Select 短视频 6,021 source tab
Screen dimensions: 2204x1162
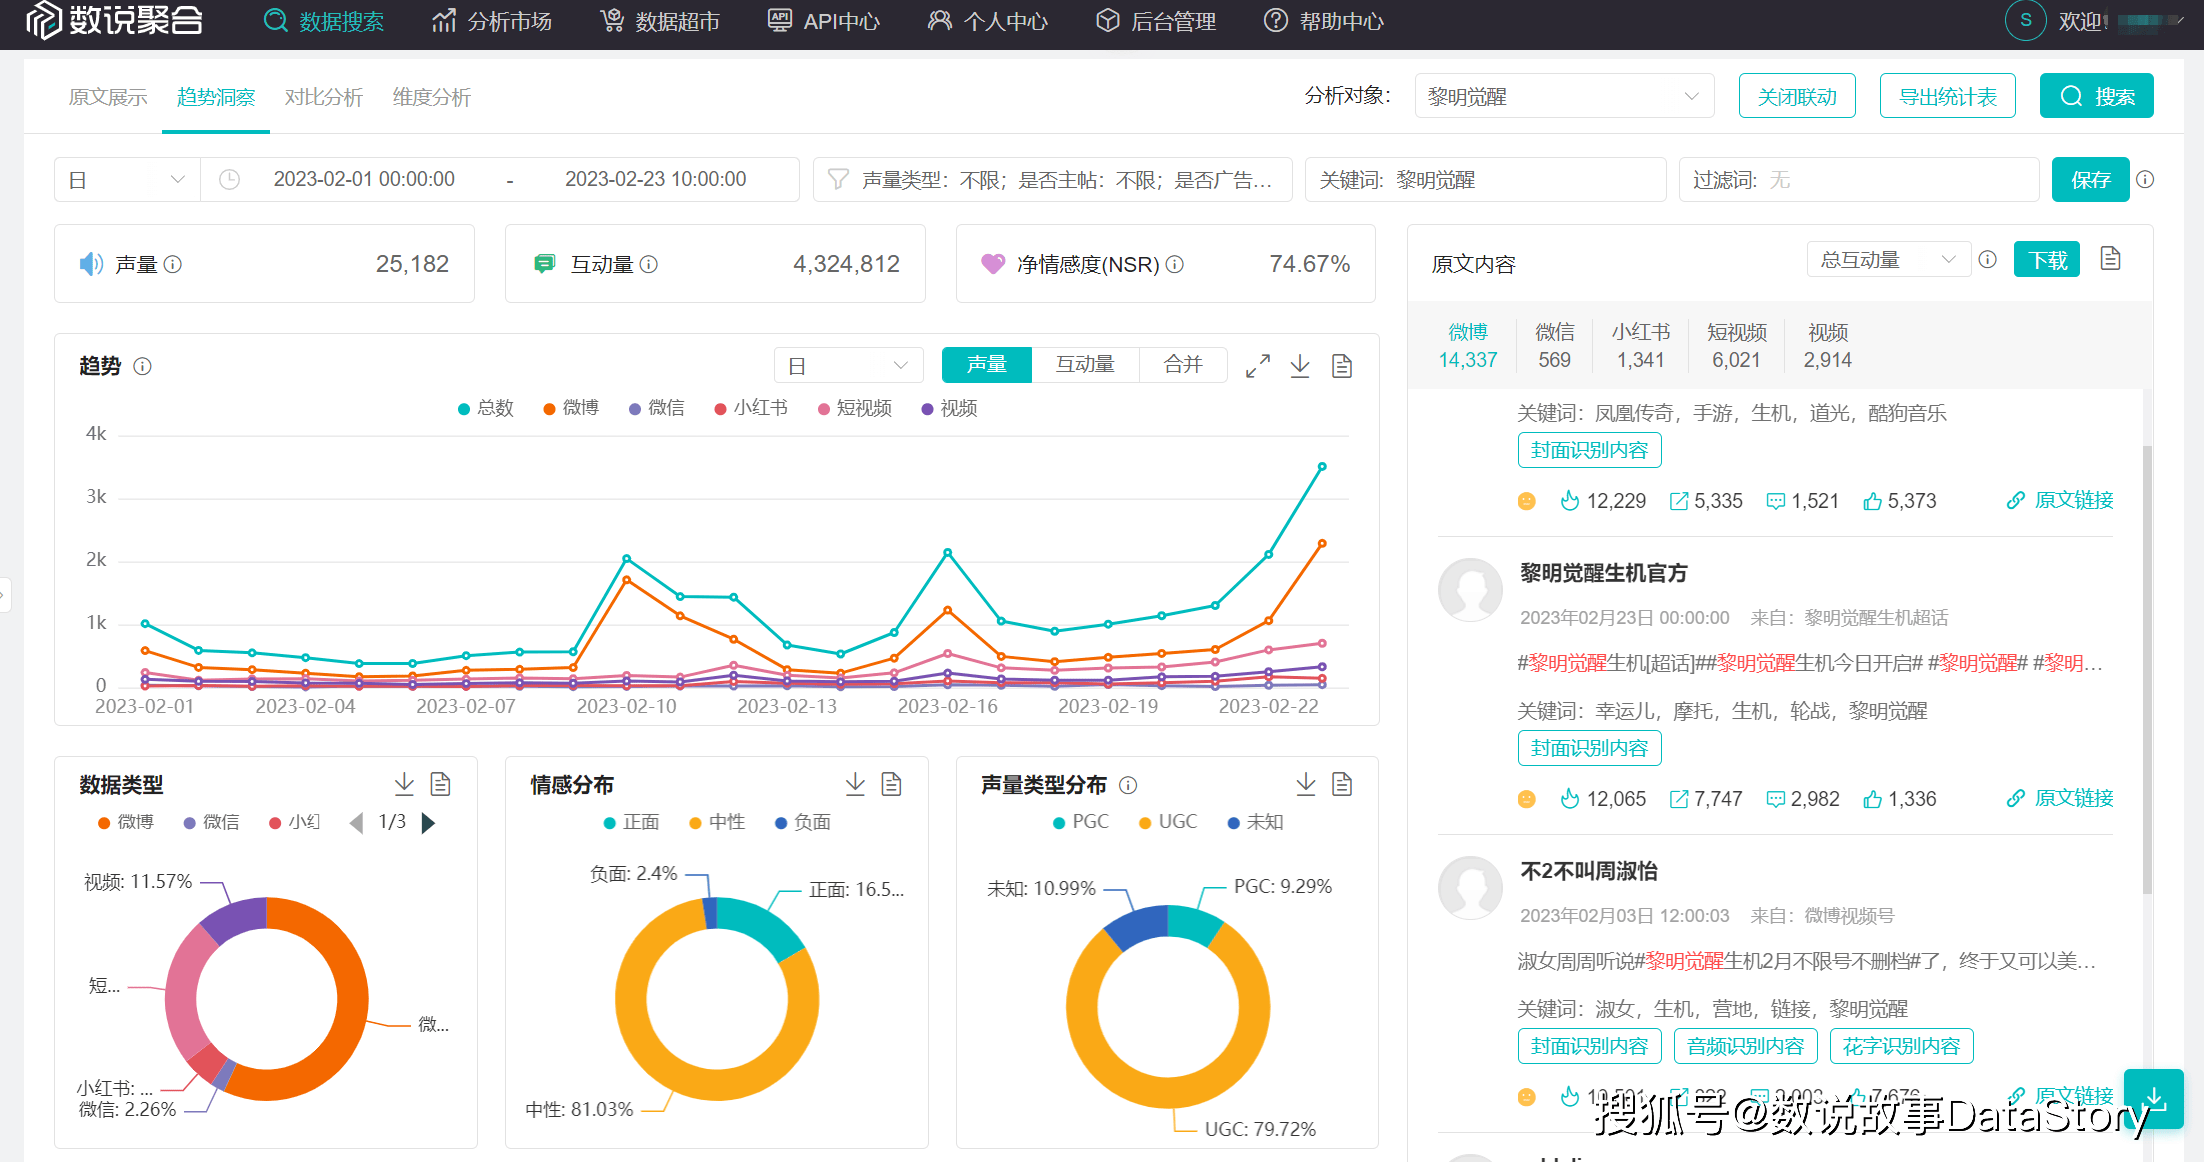[x=1736, y=346]
